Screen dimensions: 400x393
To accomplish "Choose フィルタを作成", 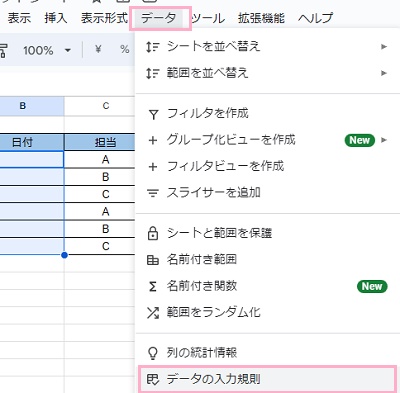I will pos(267,114).
